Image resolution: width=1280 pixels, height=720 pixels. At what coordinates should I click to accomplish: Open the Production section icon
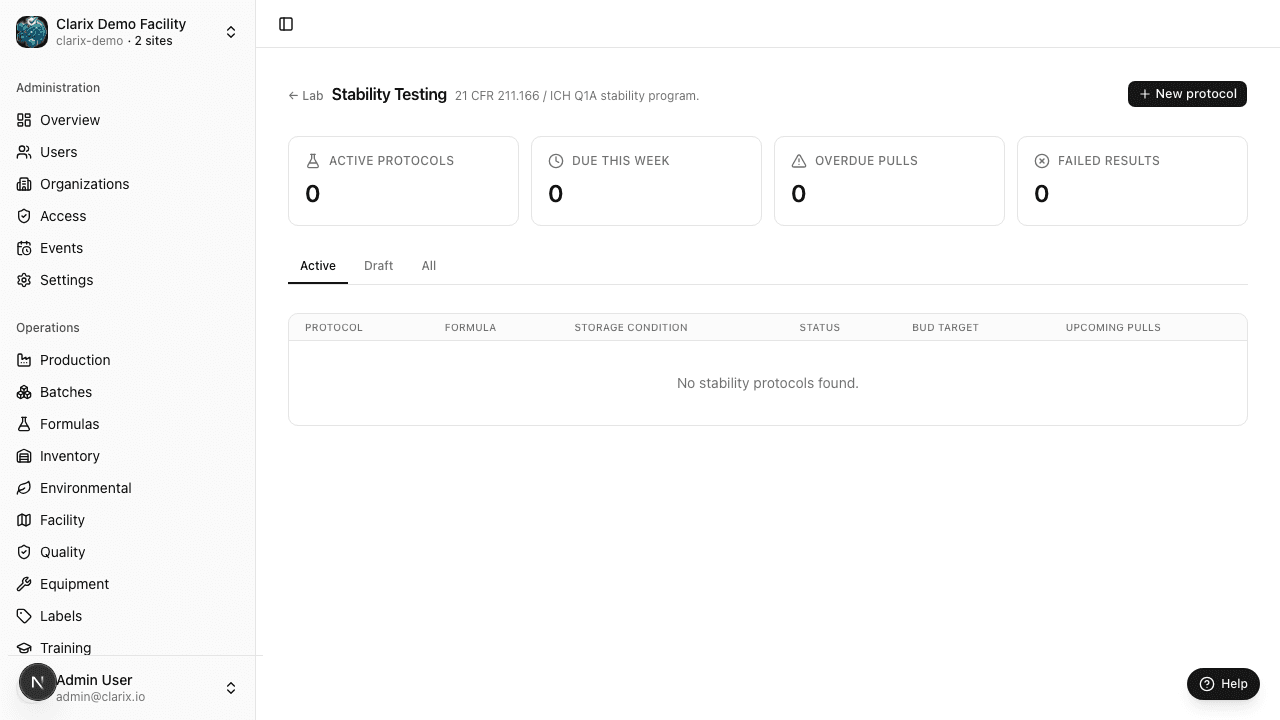24,360
